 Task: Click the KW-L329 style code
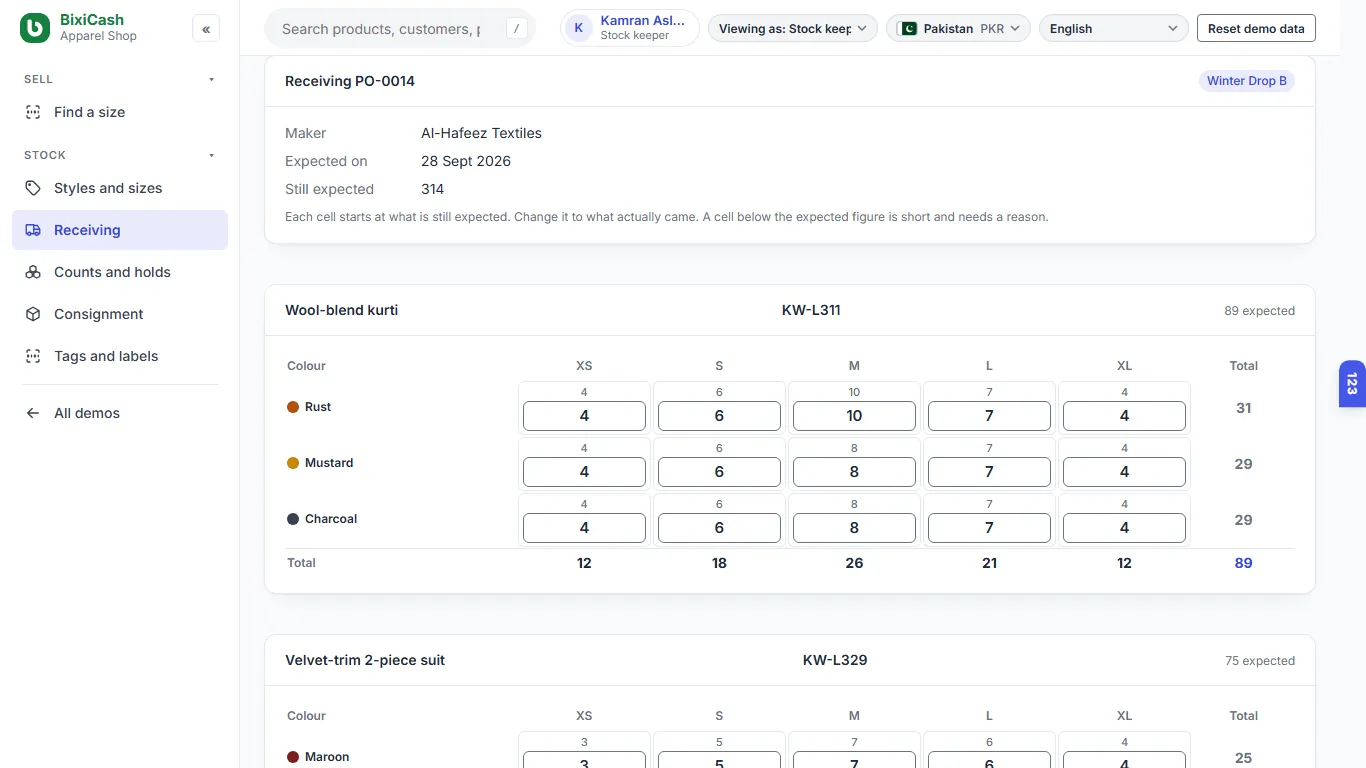(835, 660)
